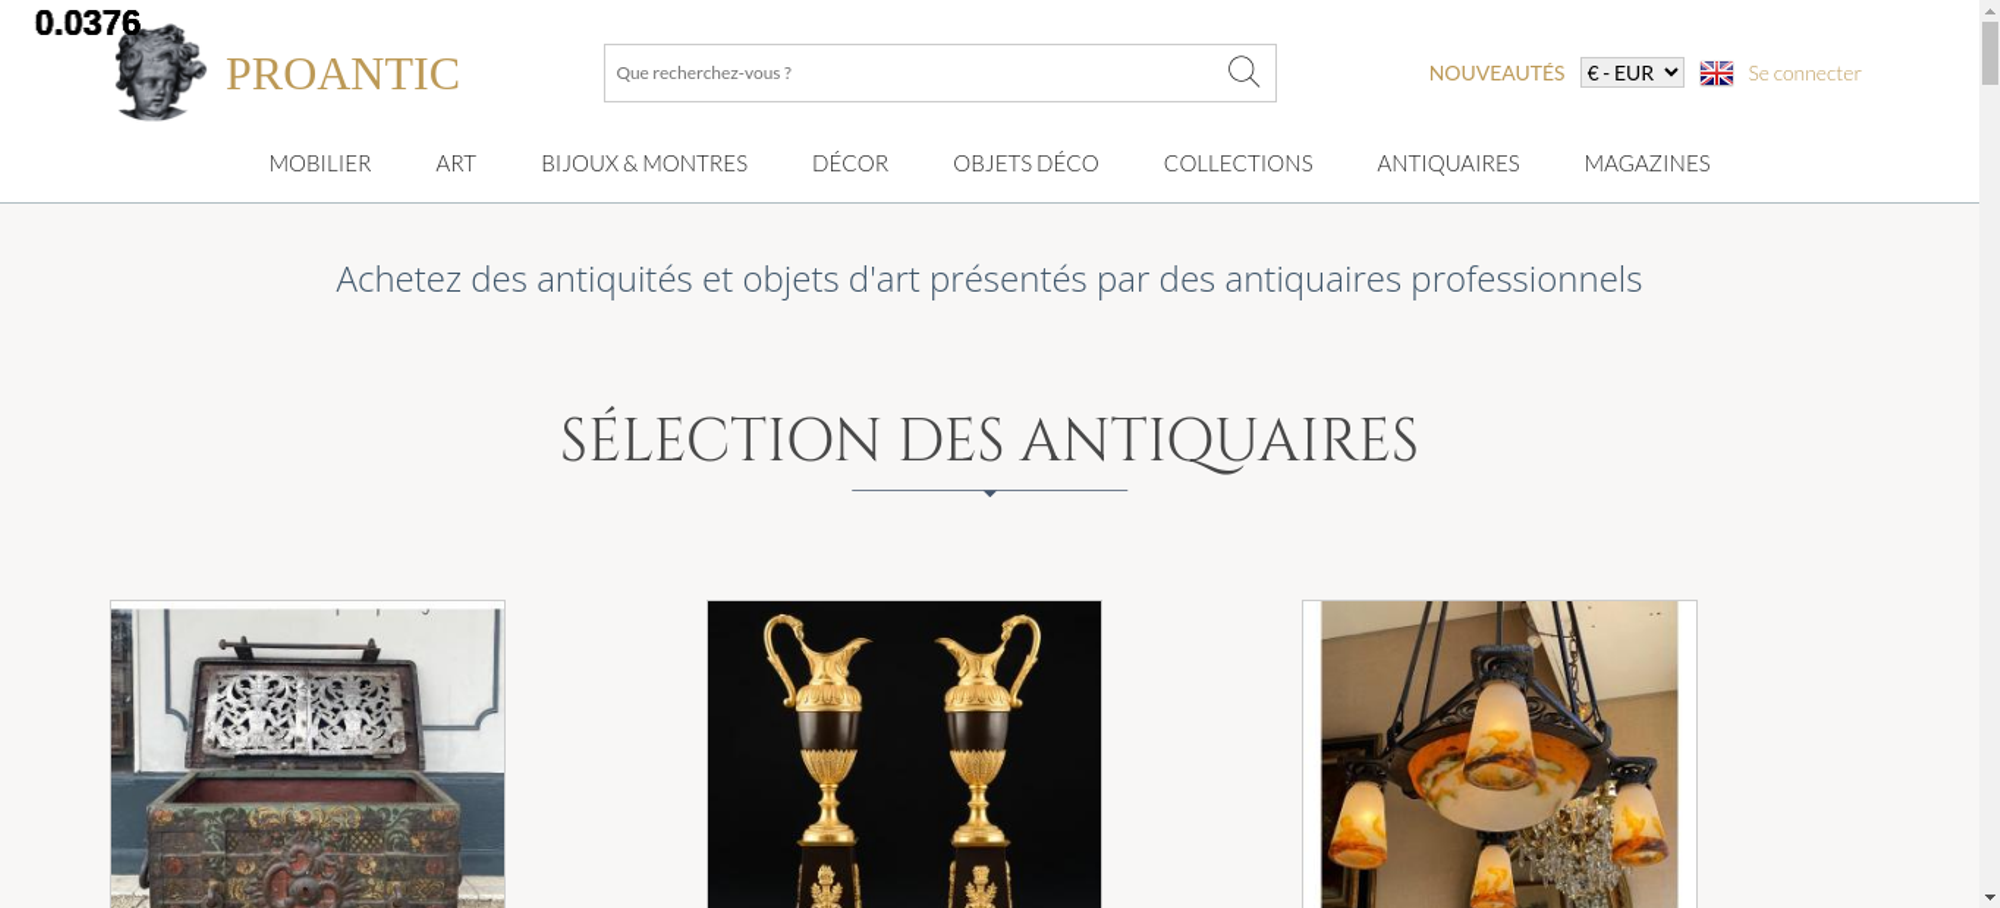Open the MAGAZINES menu item
This screenshot has height=908, width=2000.
(1647, 163)
